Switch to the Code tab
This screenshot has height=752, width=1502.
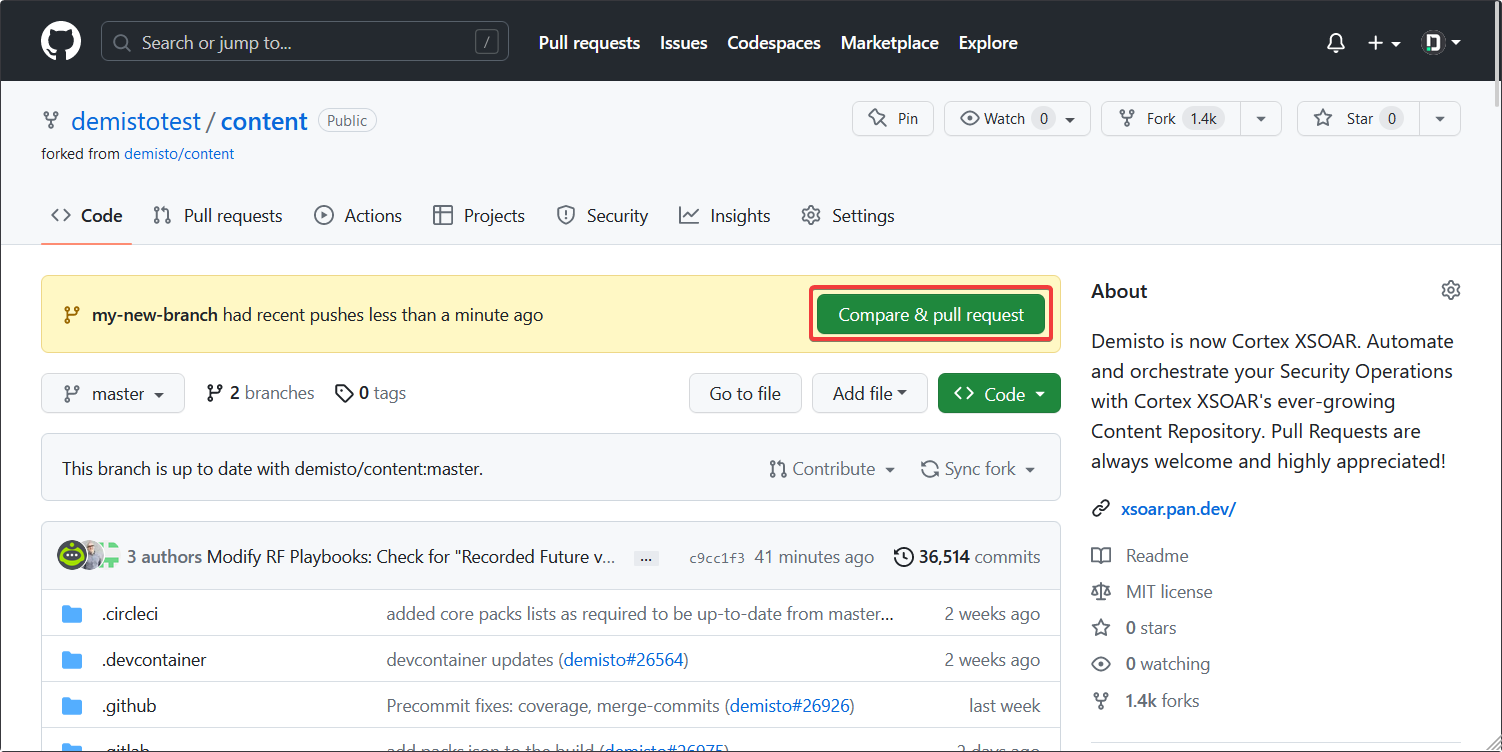tap(87, 216)
